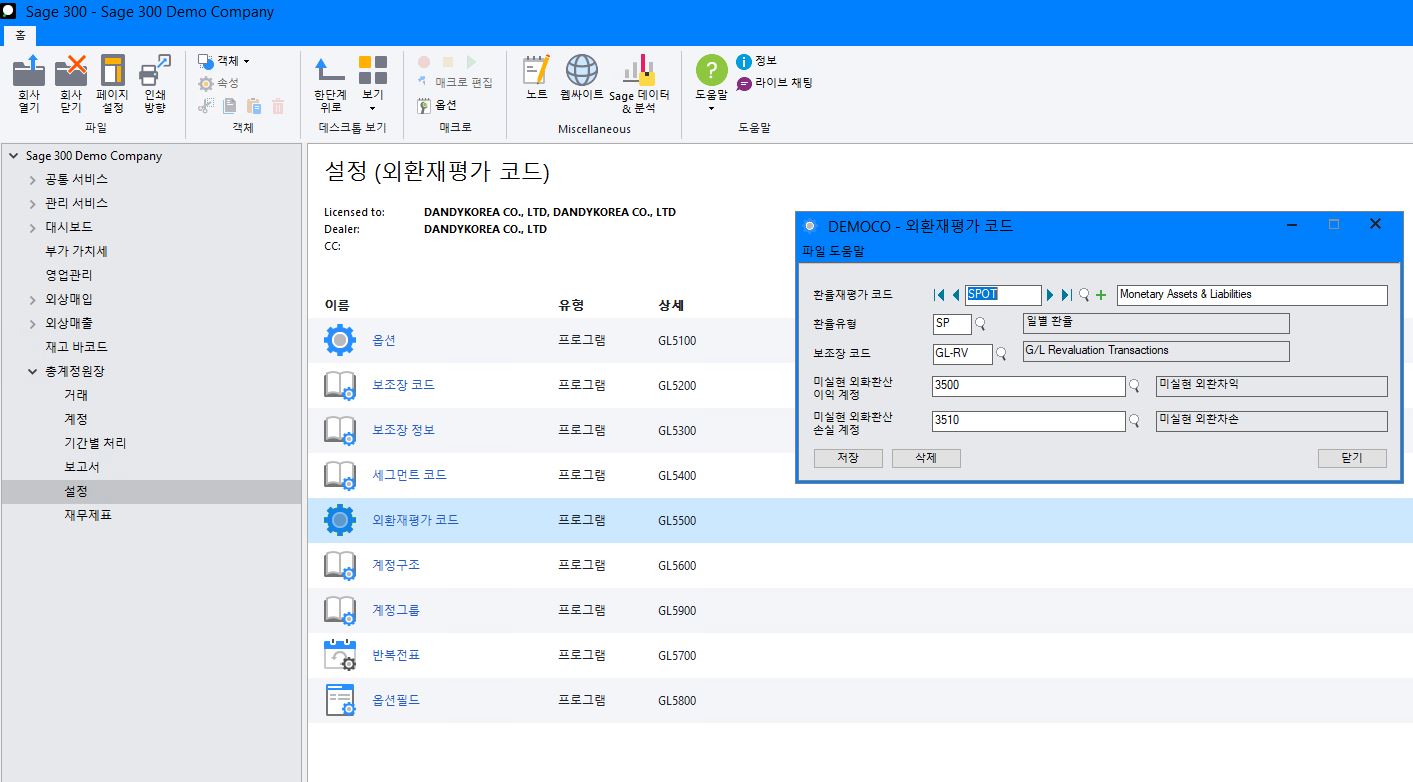Open the 도움말 menu in the DEMOCO dialog
This screenshot has height=782, width=1413.
coord(845,251)
